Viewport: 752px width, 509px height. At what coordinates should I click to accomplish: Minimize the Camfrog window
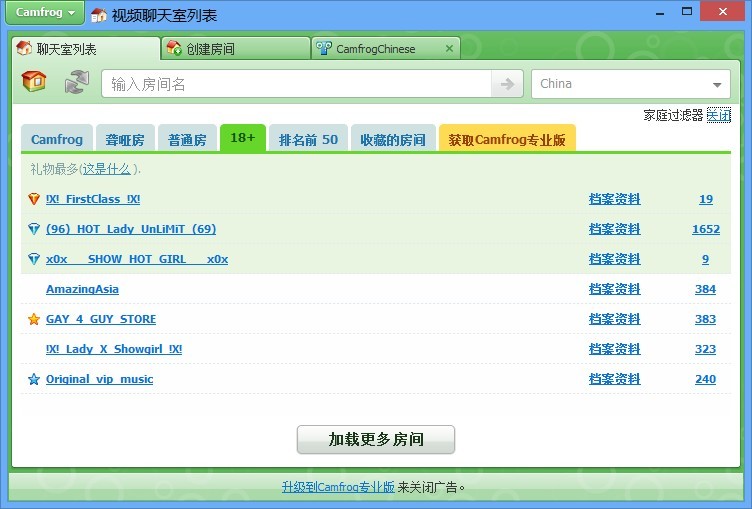[660, 12]
